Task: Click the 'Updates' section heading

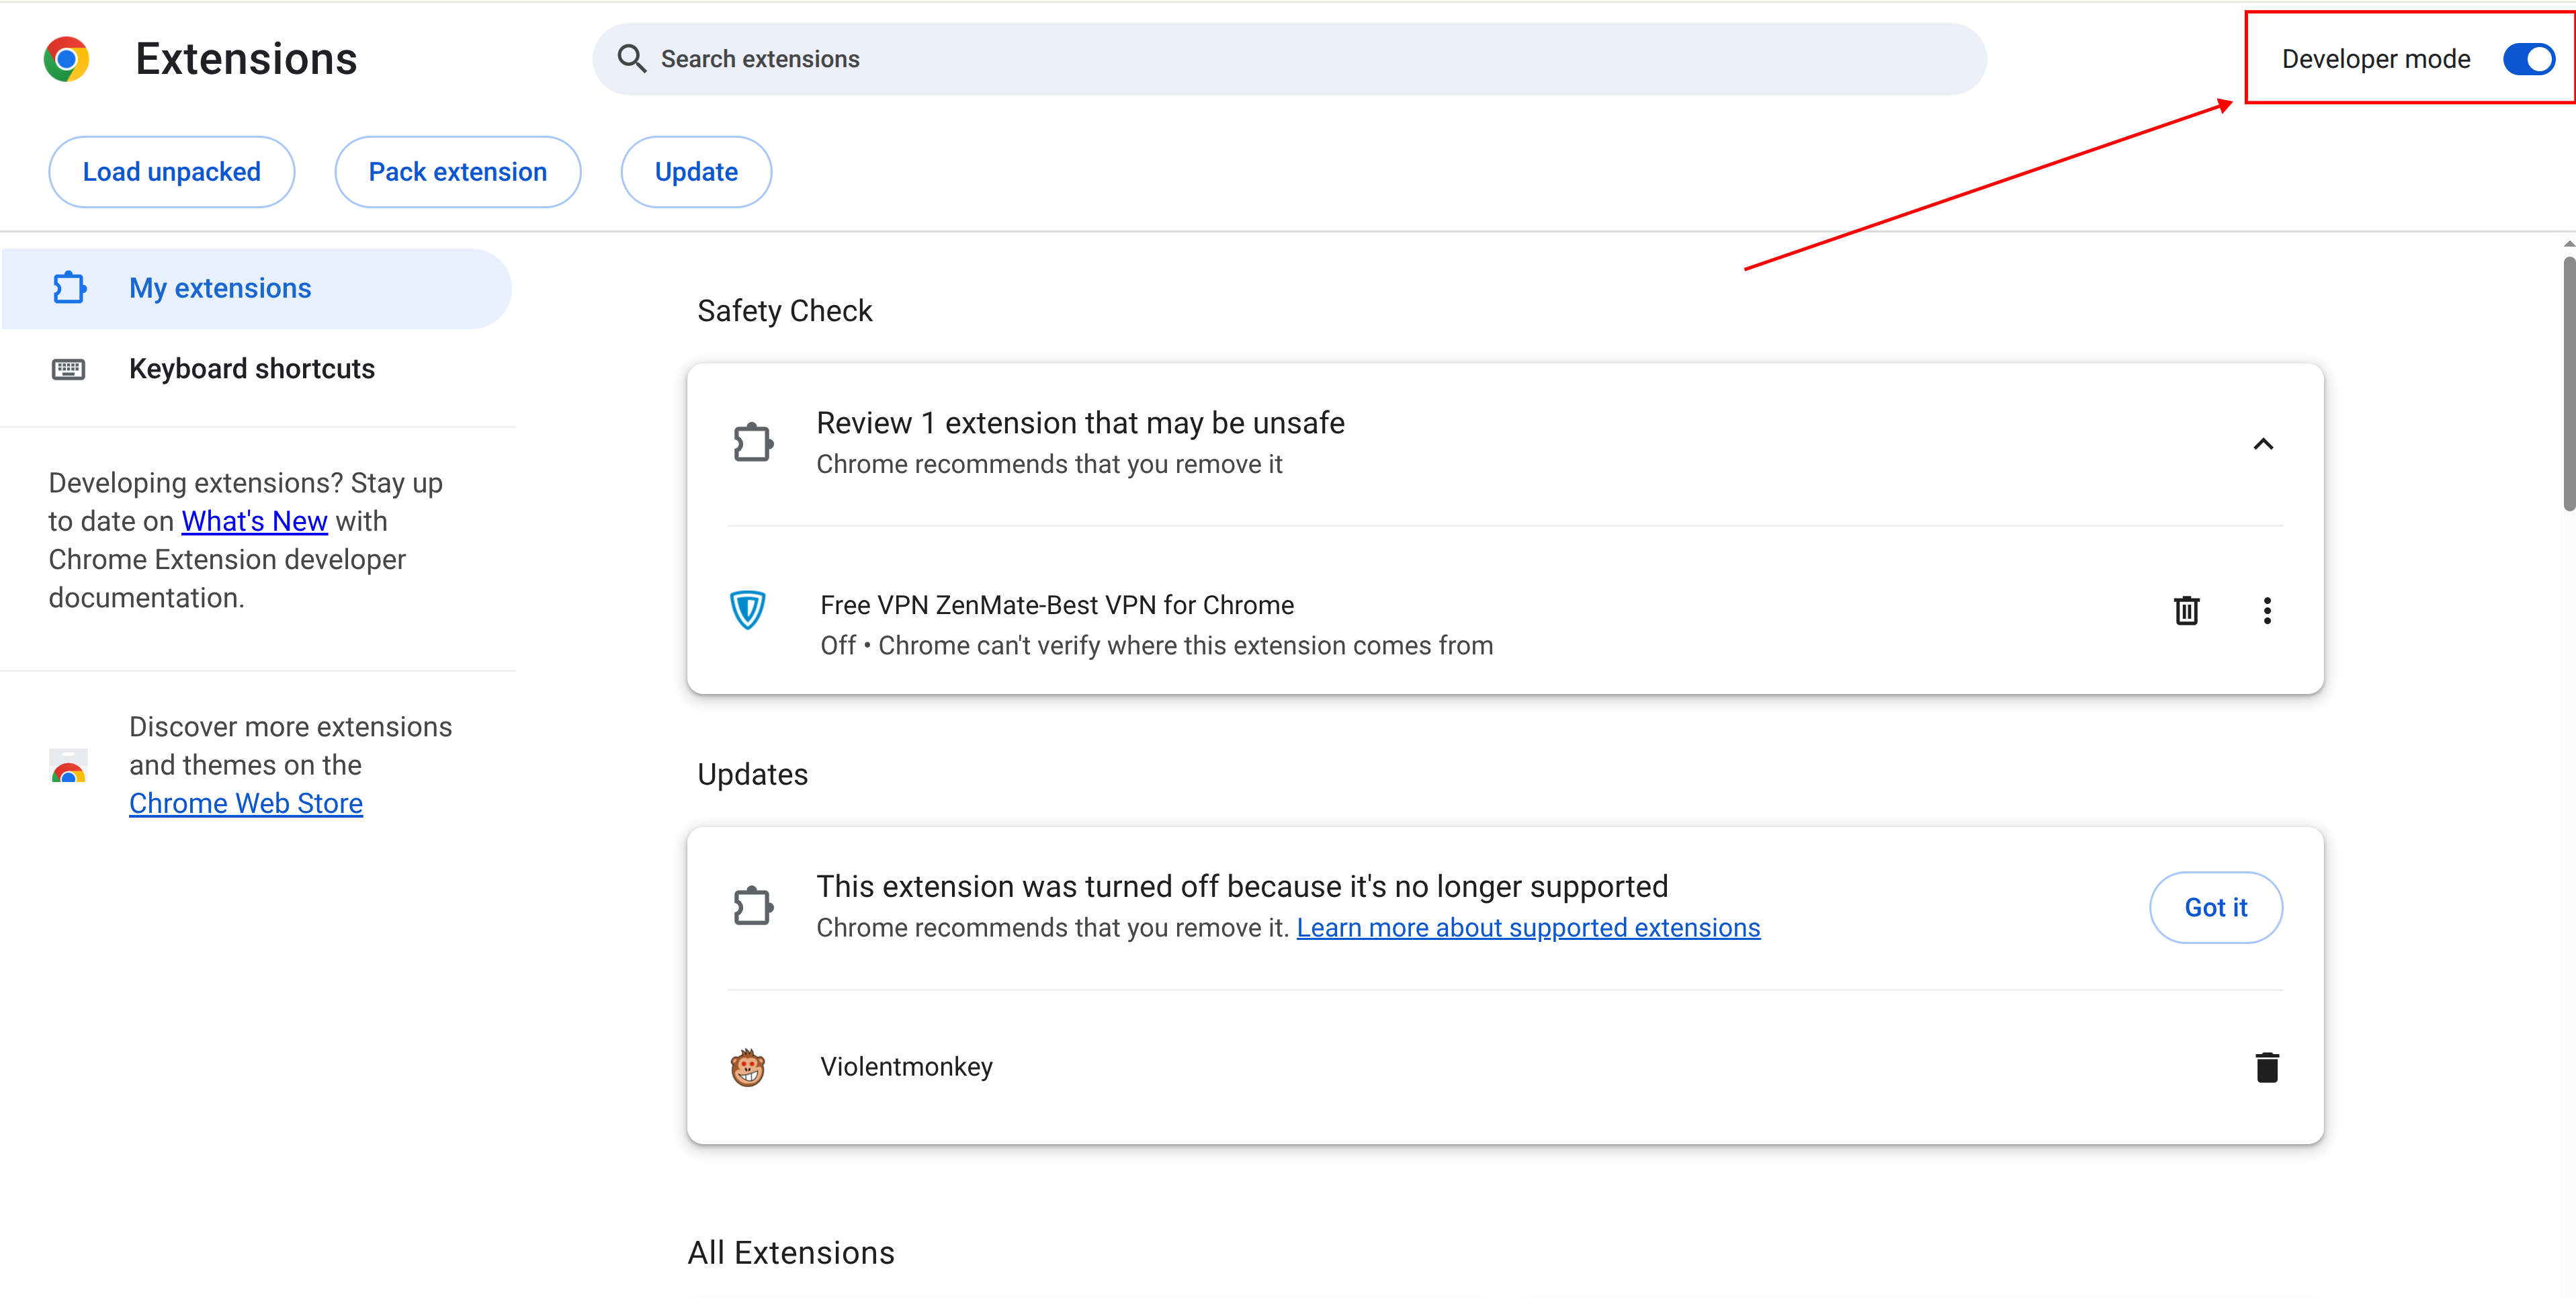Action: (x=752, y=774)
